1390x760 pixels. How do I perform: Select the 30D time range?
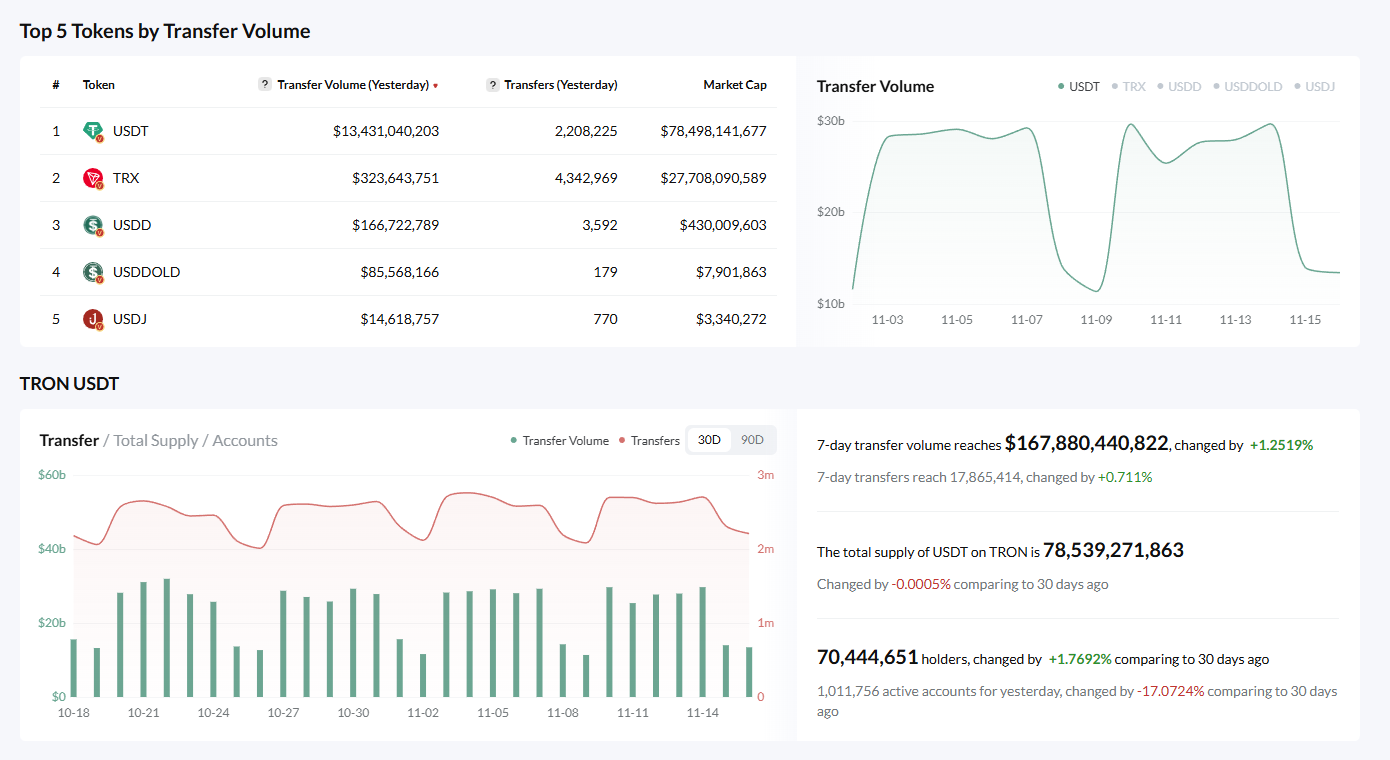tap(709, 441)
